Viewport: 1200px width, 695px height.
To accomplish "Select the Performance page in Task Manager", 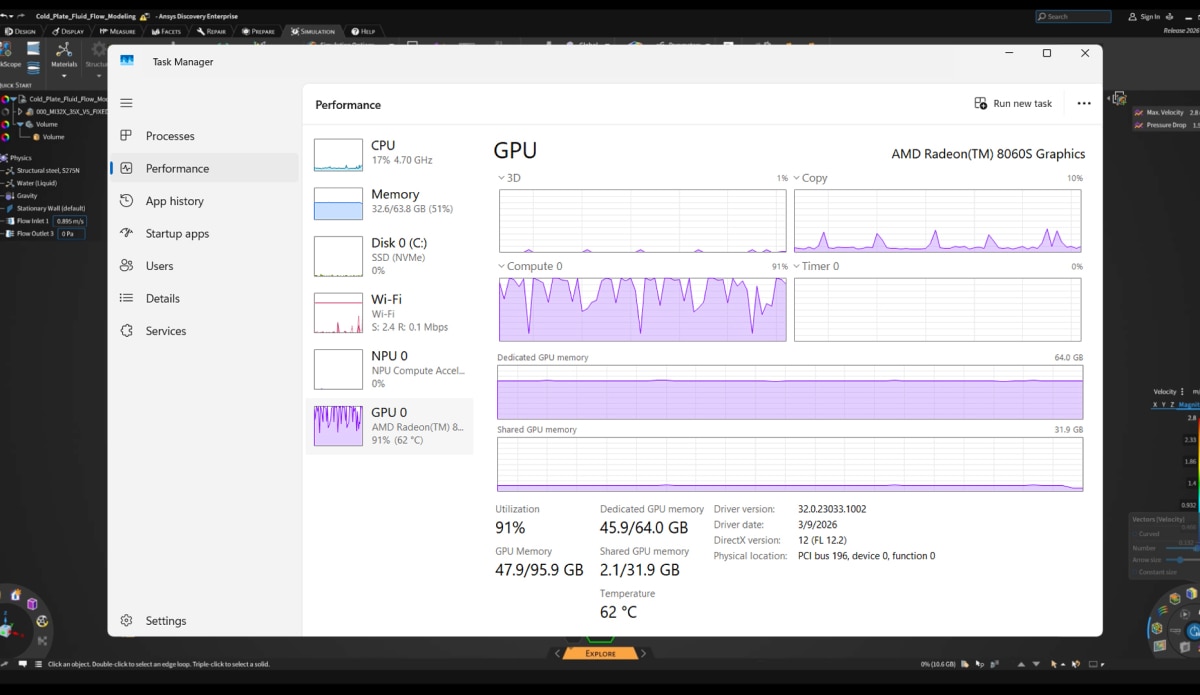I will tap(204, 168).
